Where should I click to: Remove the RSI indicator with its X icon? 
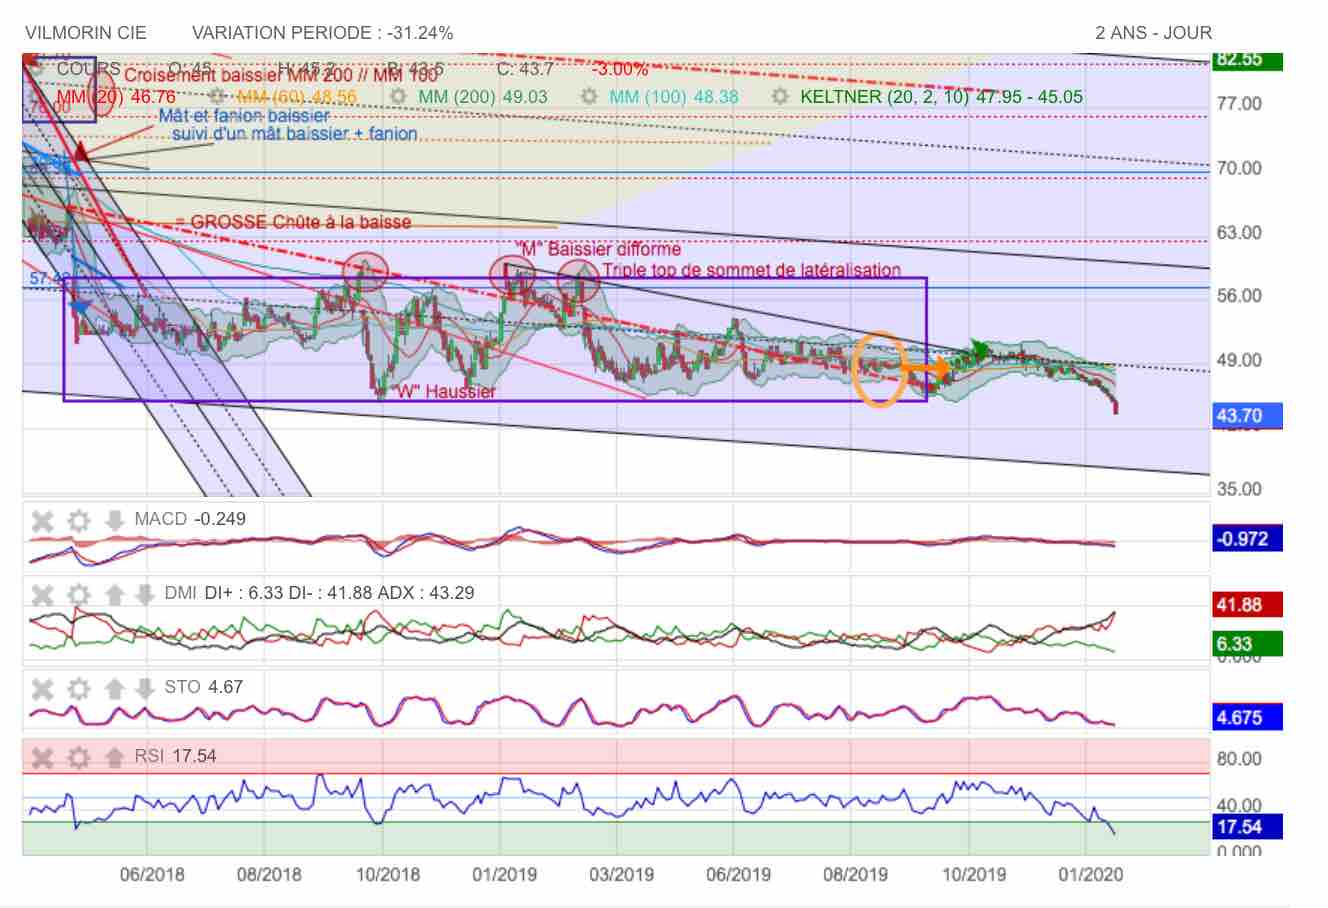(42, 757)
